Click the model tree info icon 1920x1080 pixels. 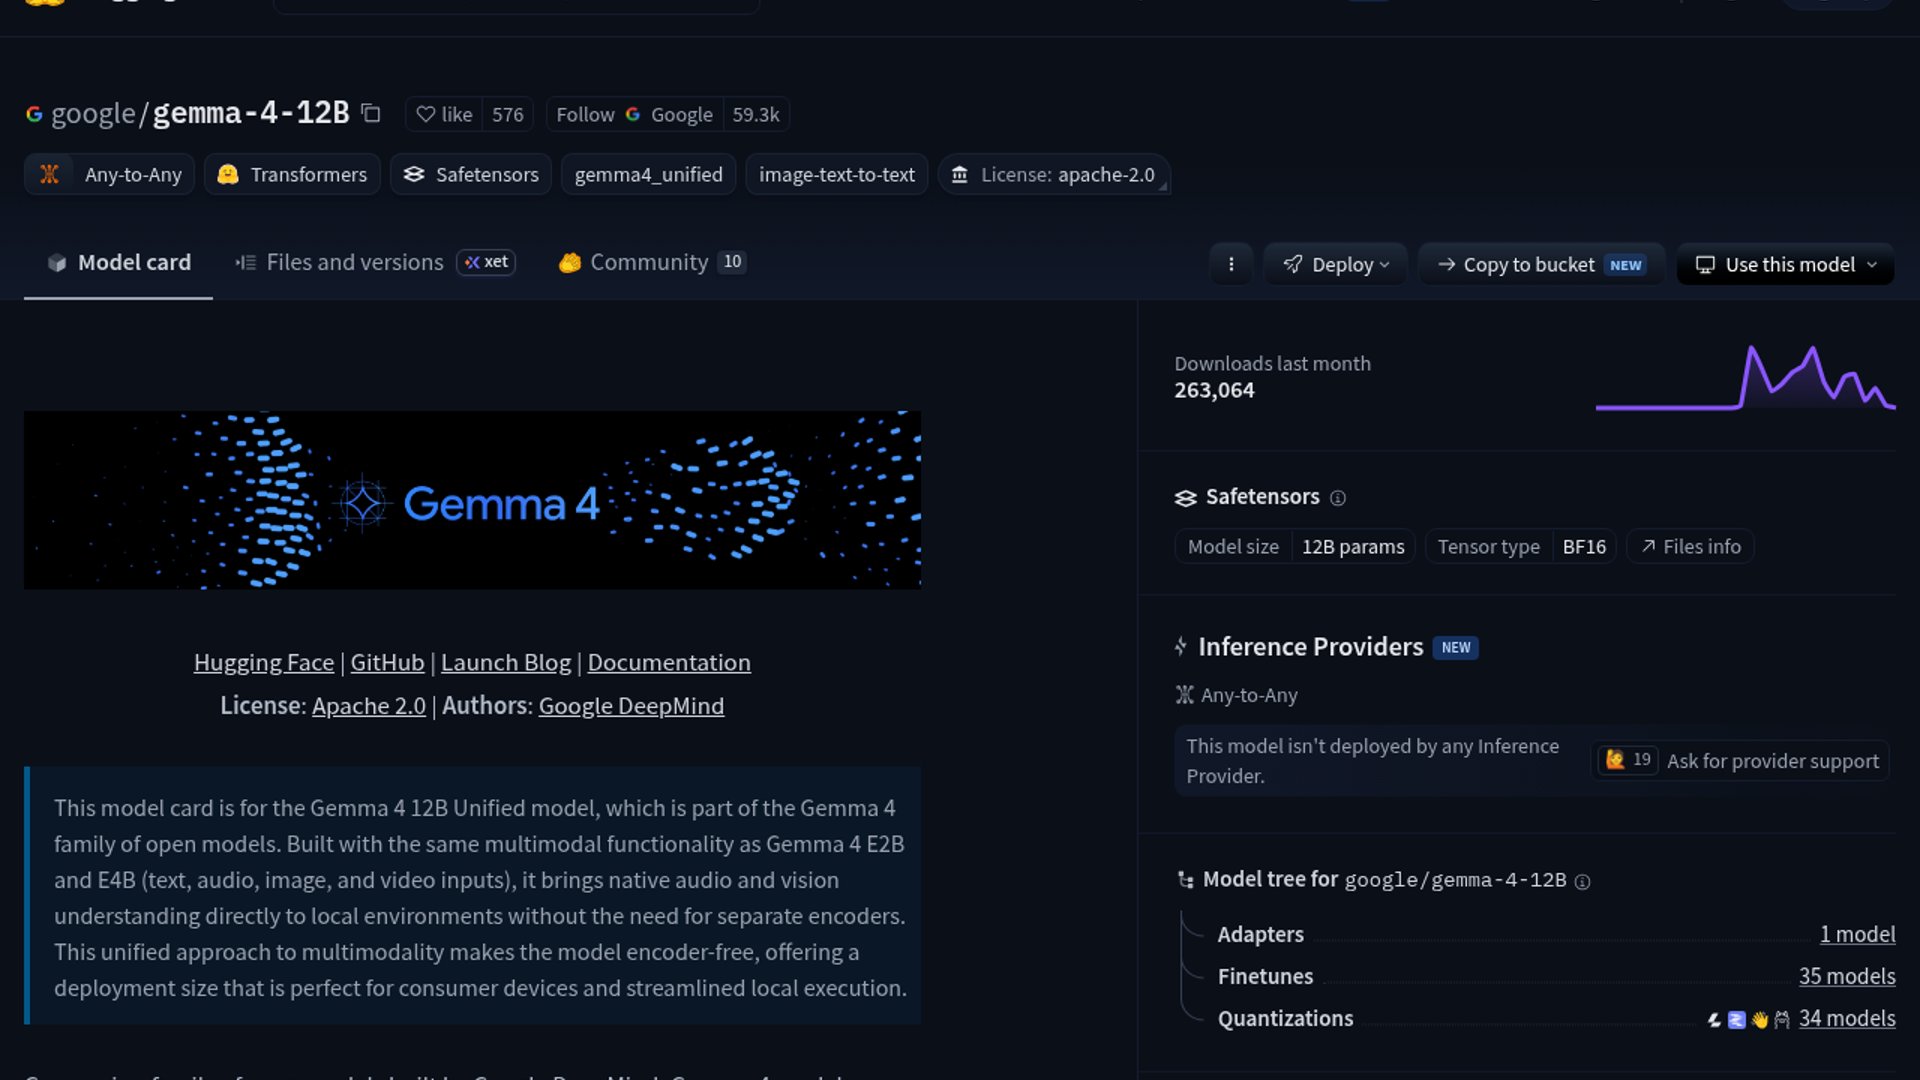(1582, 882)
